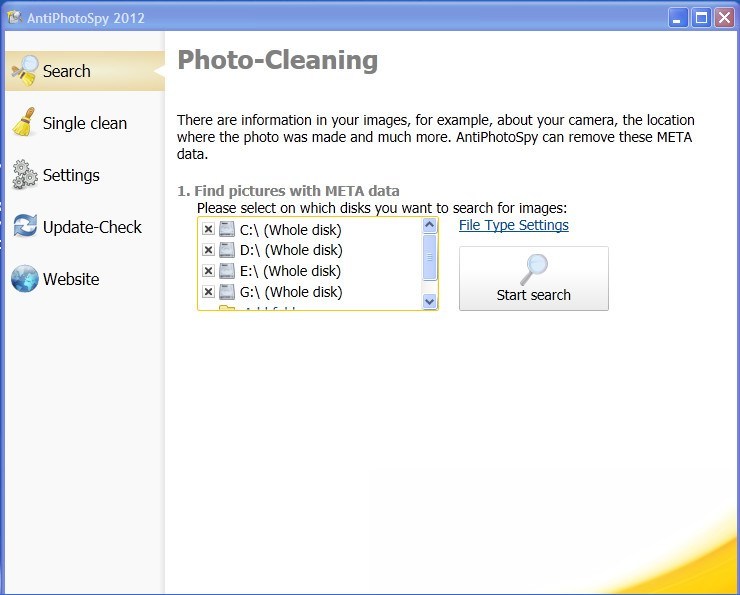Click the disk list scroll-up arrow
The height and width of the screenshot is (595, 740).
click(429, 226)
